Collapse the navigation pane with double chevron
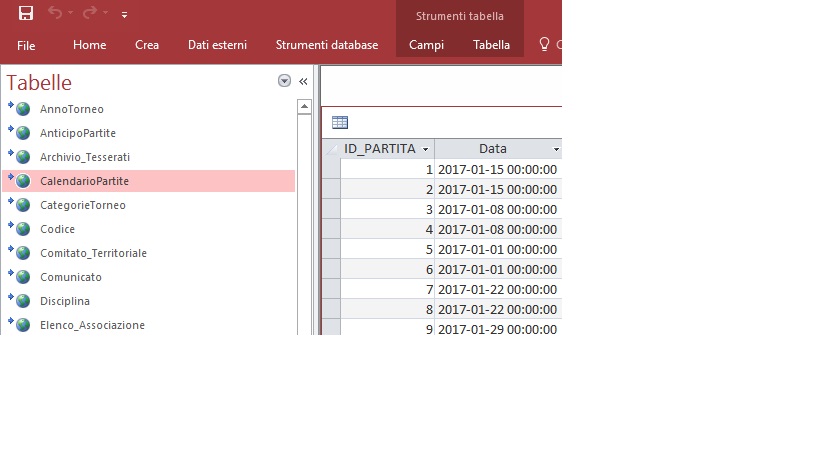 coord(303,81)
